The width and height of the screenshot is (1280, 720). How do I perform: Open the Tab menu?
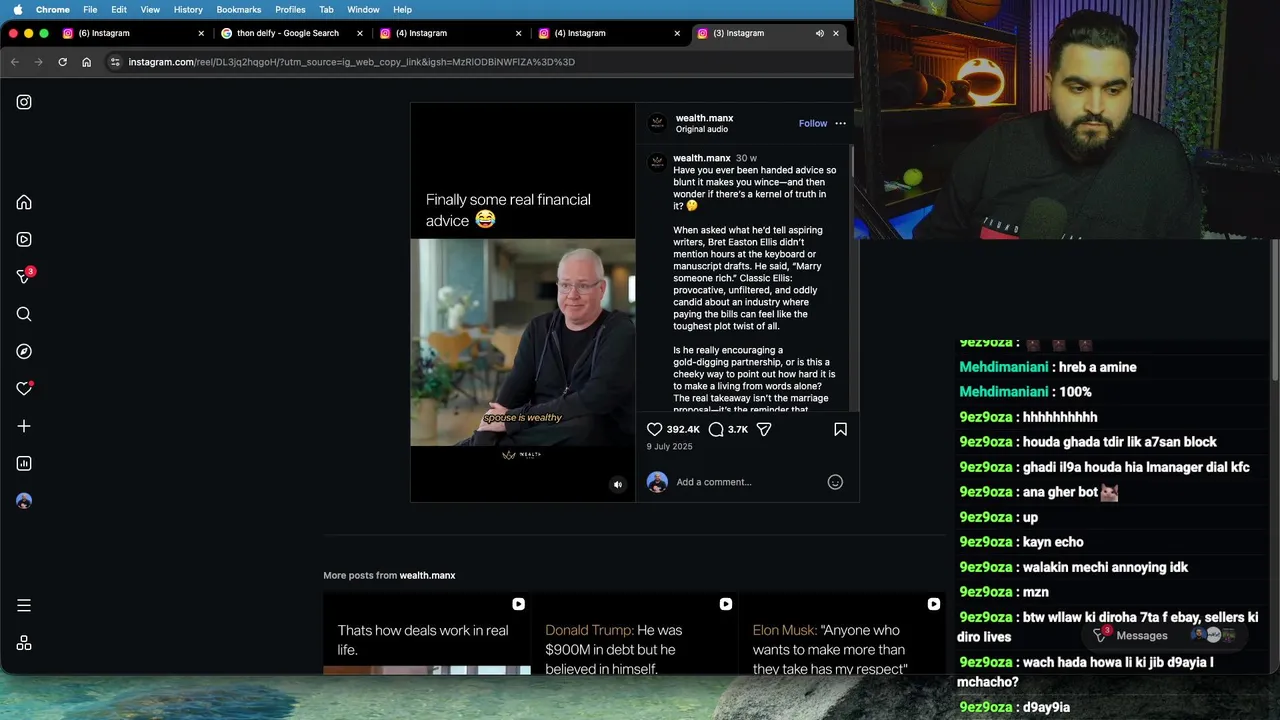[x=326, y=9]
